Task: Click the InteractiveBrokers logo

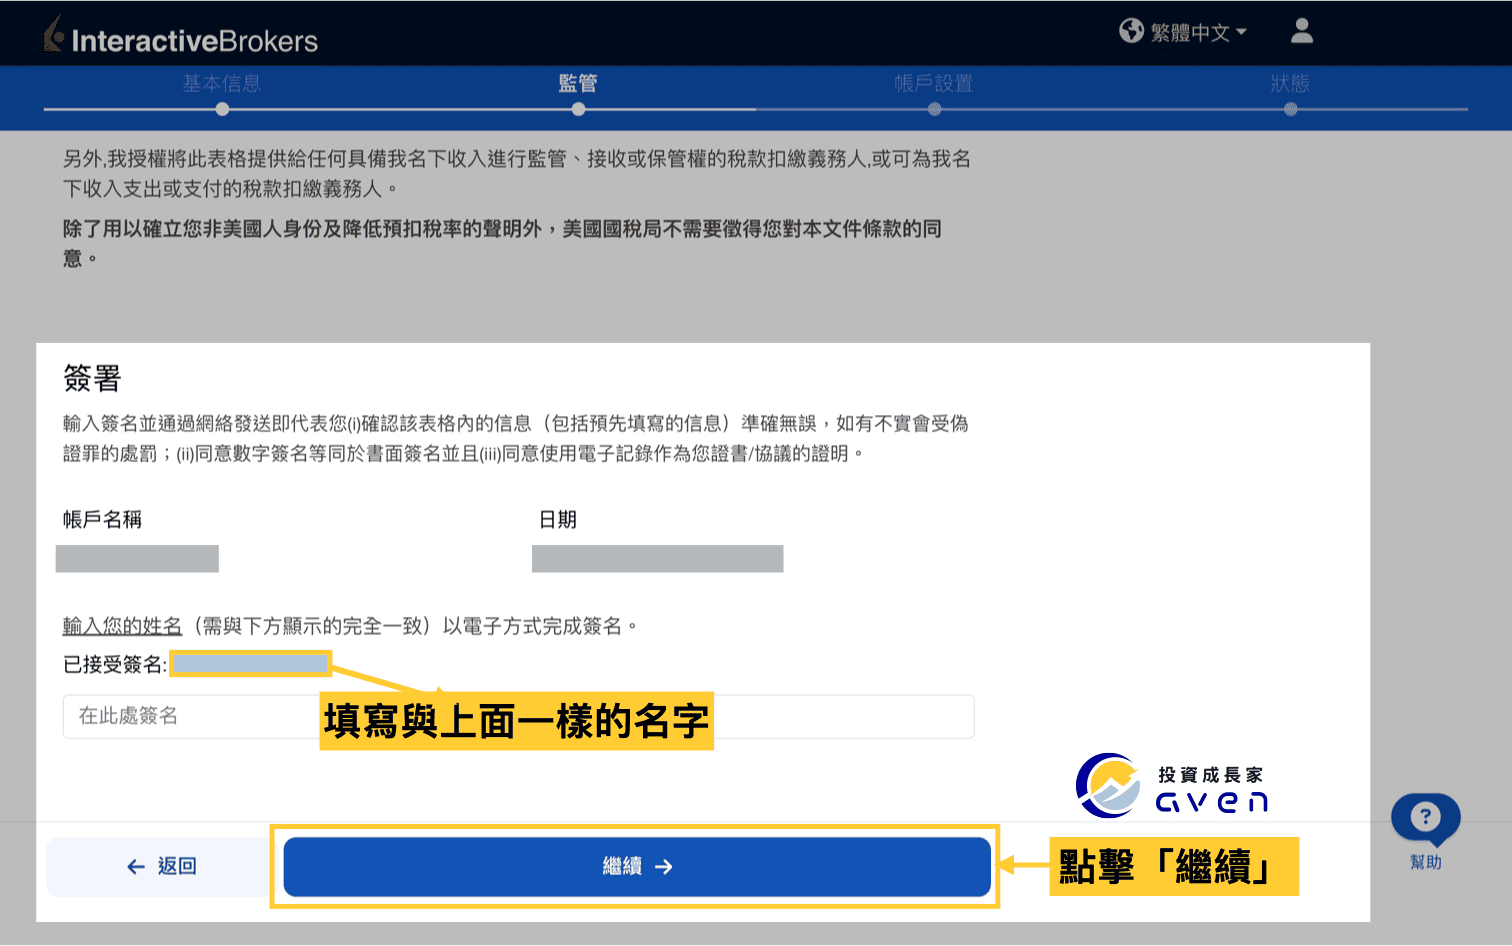Action: point(180,36)
